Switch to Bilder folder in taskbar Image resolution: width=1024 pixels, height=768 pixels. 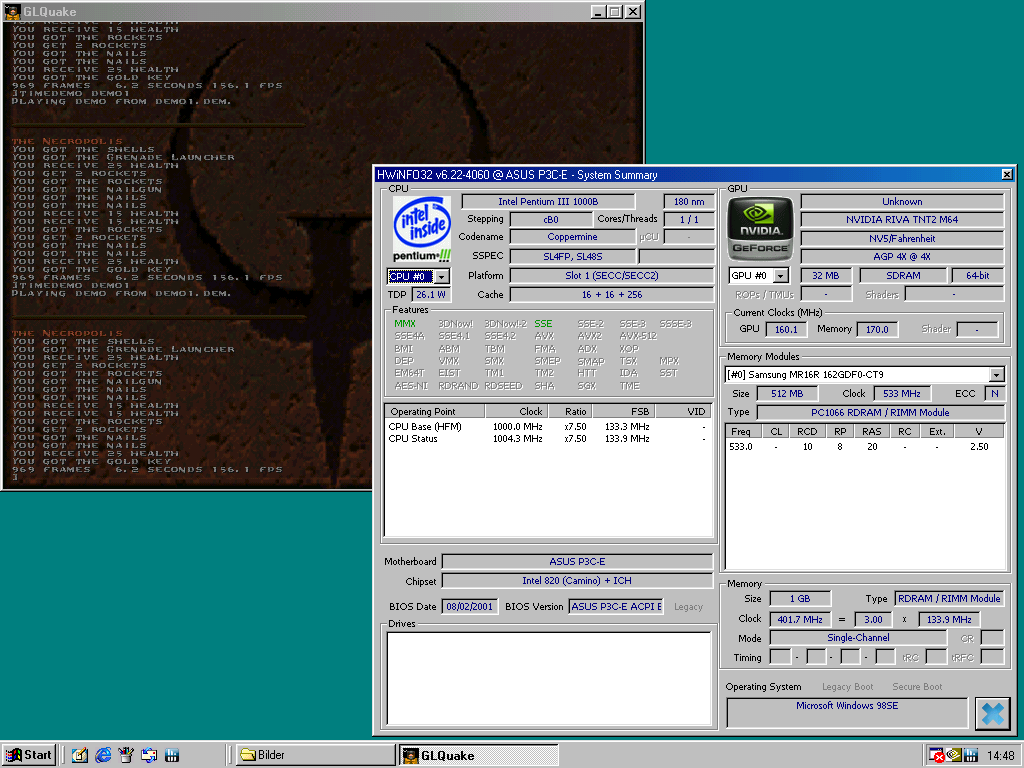[x=315, y=755]
